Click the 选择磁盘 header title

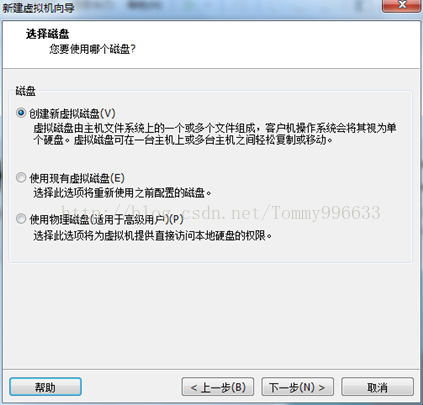pyautogui.click(x=47, y=34)
